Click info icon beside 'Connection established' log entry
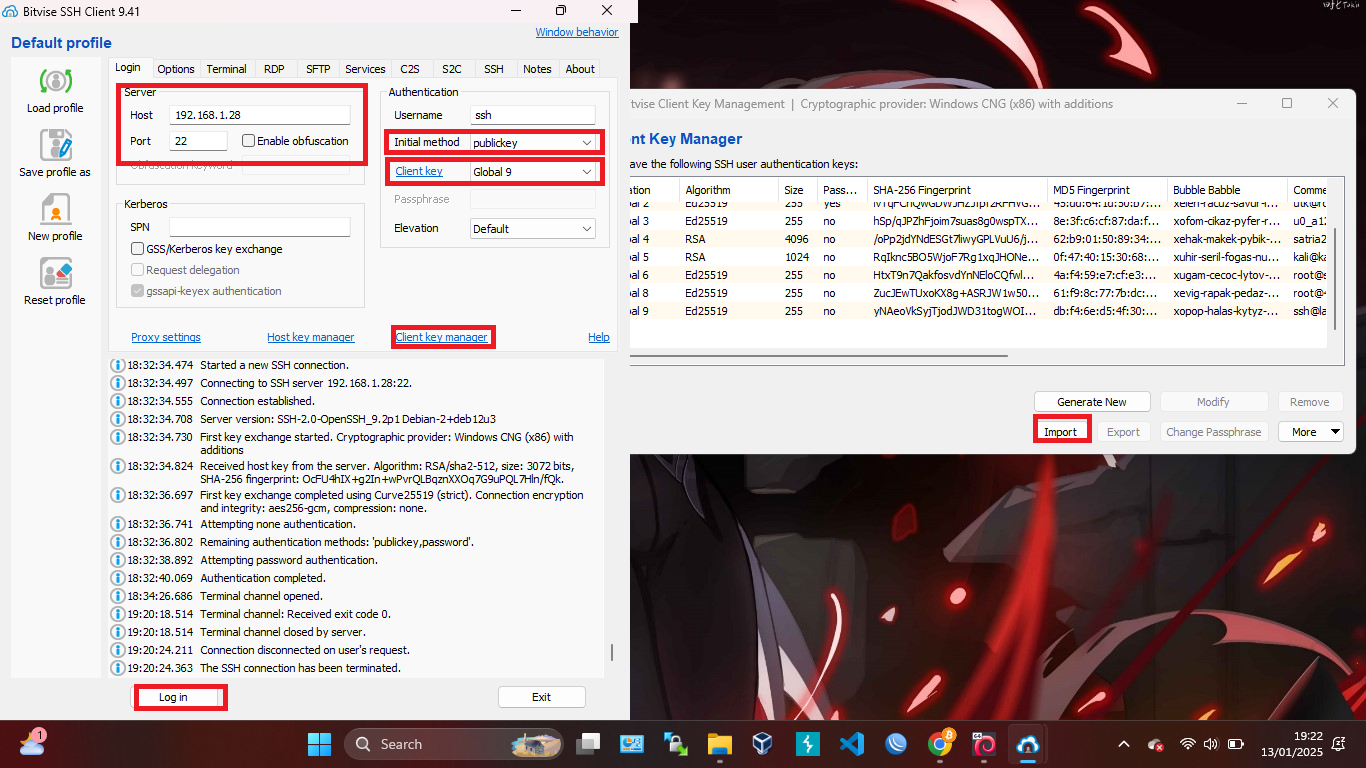 tap(117, 401)
